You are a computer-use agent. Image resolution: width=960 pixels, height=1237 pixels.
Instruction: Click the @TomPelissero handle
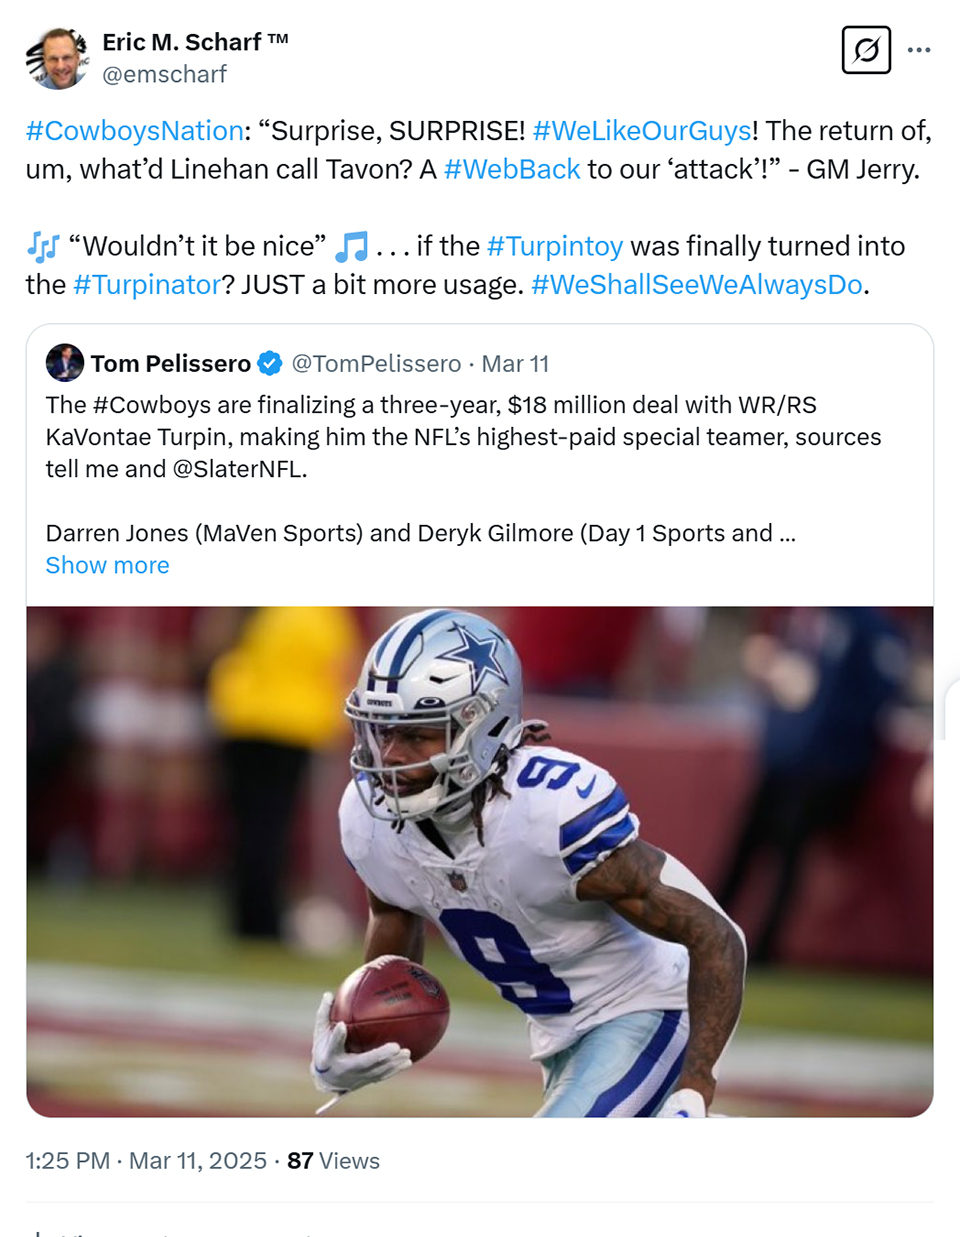tap(376, 363)
